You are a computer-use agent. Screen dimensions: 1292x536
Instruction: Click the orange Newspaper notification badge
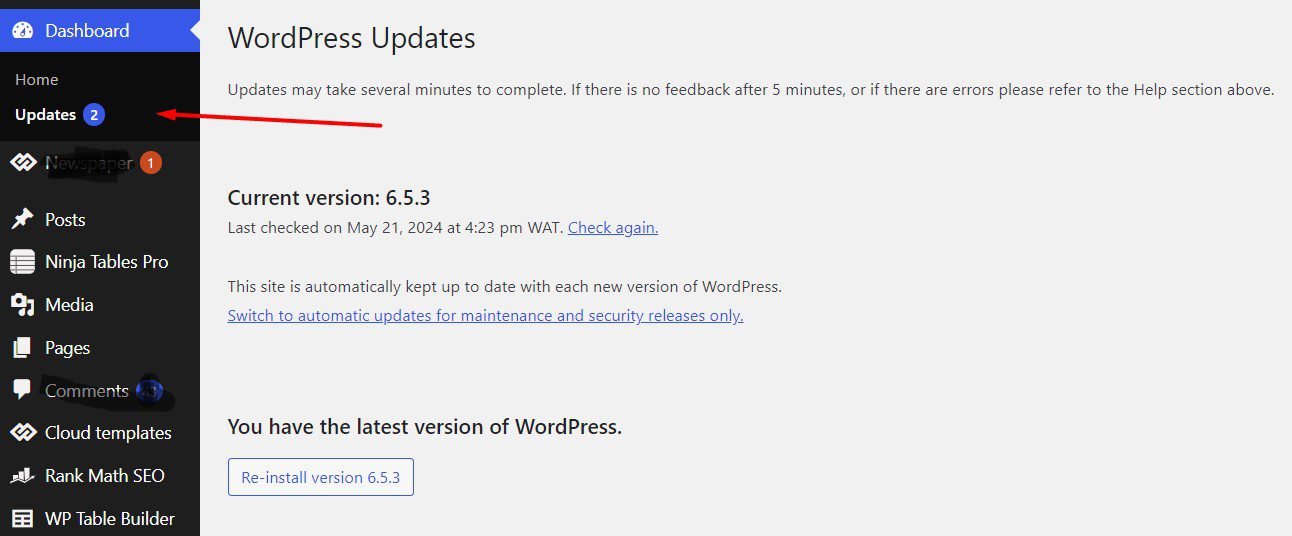click(150, 163)
